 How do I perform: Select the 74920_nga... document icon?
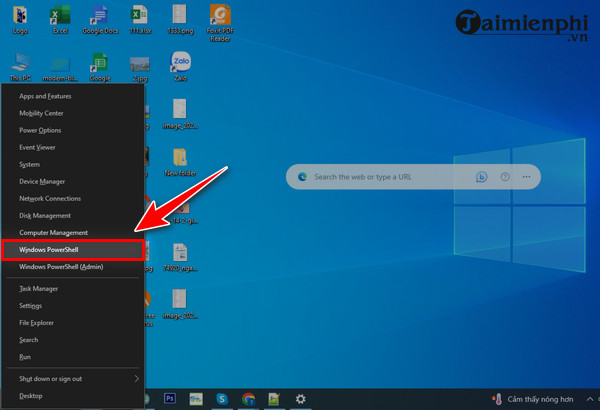click(180, 257)
